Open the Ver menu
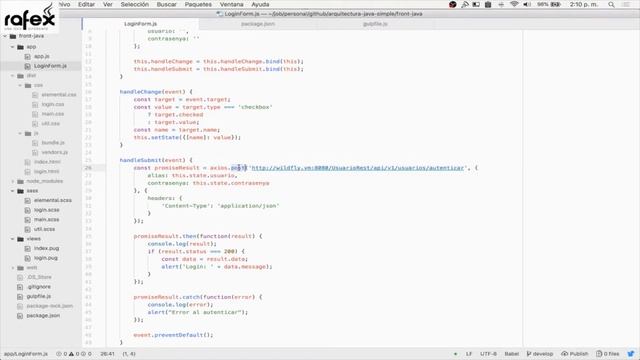The image size is (640, 360). tap(108, 4)
